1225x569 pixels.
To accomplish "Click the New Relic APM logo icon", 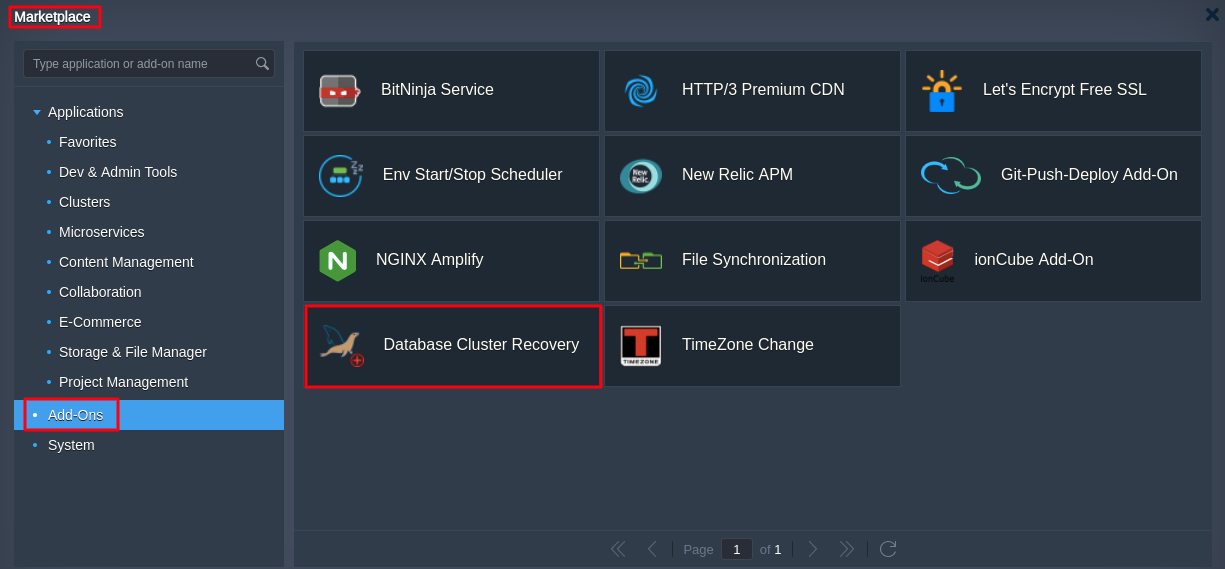I will click(x=640, y=176).
